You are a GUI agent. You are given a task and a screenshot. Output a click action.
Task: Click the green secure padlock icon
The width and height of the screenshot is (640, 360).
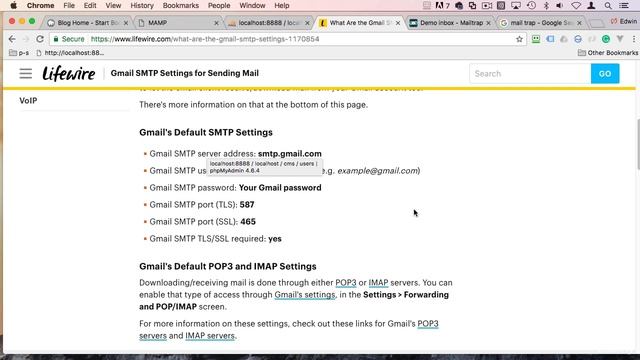[x=56, y=39]
